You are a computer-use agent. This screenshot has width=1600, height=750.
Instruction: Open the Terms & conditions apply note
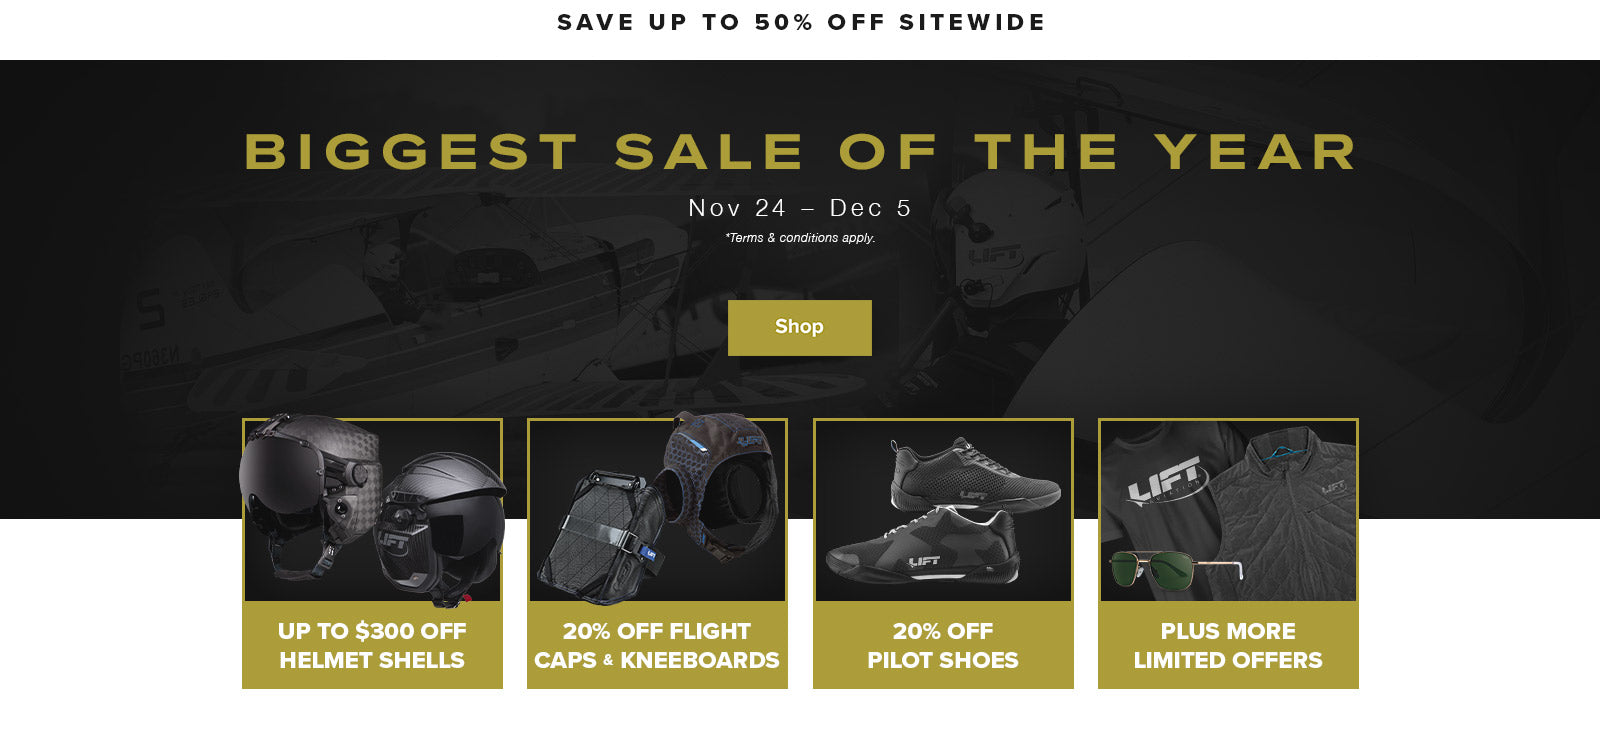800,238
